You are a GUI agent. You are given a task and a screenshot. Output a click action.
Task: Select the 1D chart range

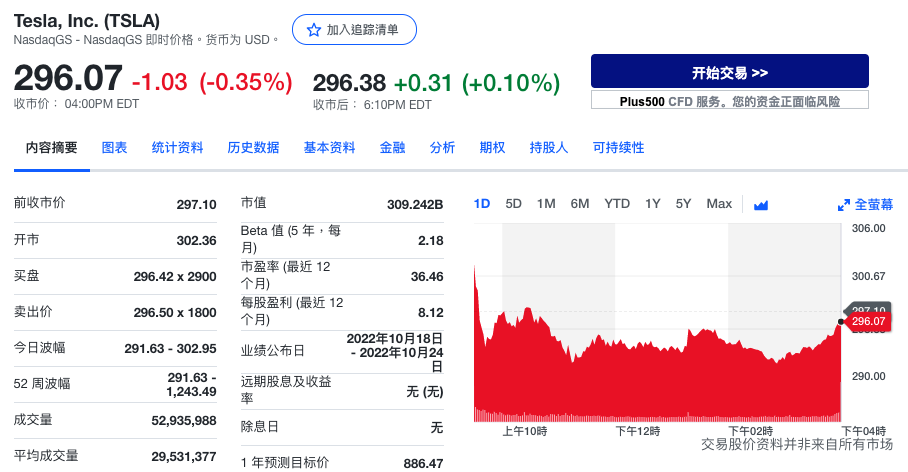click(x=482, y=204)
